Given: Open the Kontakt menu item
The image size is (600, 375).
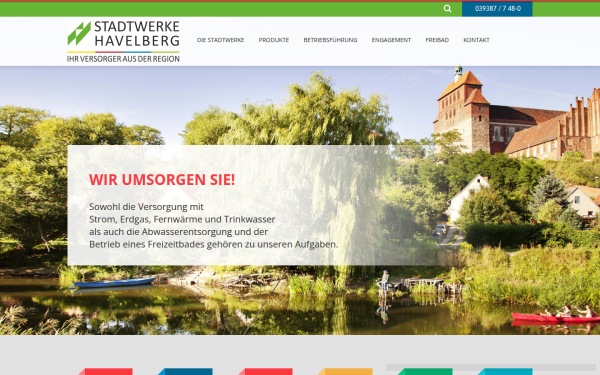Looking at the screenshot, I should tap(476, 40).
